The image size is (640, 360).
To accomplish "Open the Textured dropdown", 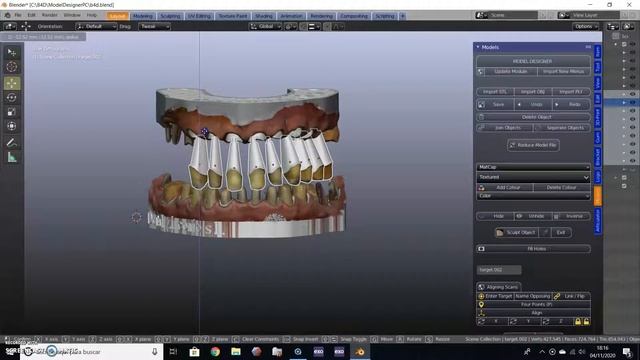I will click(533, 177).
